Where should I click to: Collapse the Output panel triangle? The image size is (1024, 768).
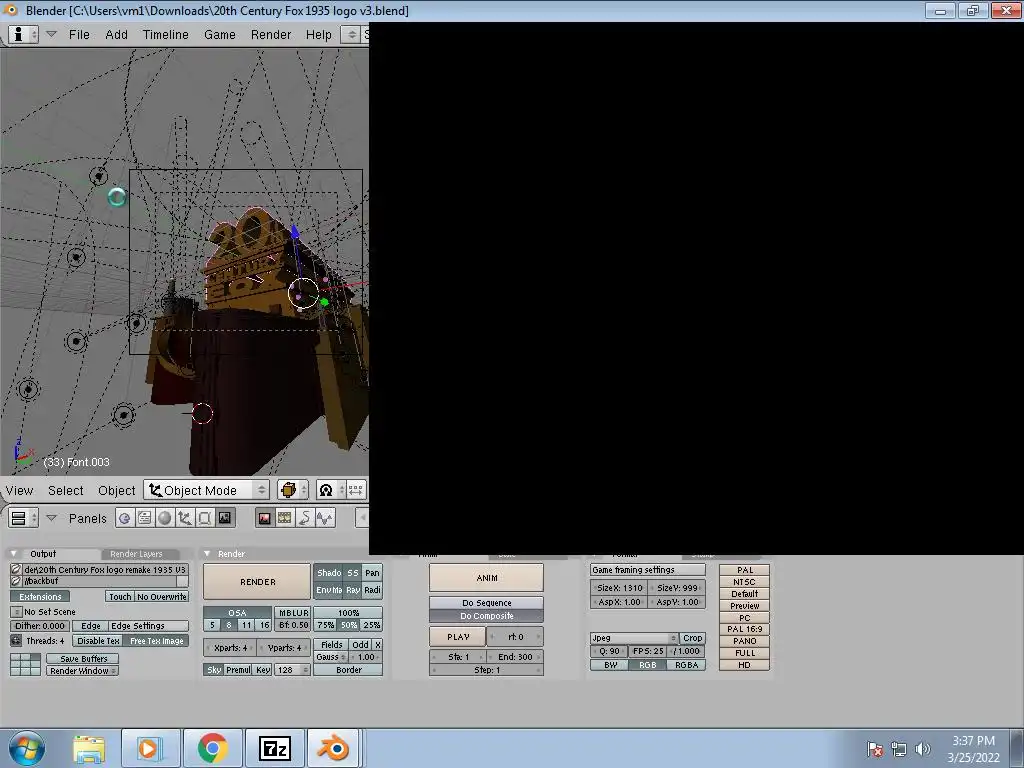tap(13, 553)
